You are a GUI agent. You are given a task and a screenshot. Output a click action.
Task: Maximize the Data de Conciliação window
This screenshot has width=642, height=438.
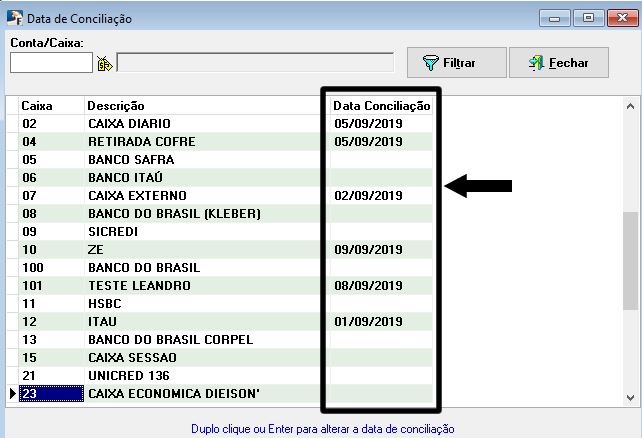(589, 18)
